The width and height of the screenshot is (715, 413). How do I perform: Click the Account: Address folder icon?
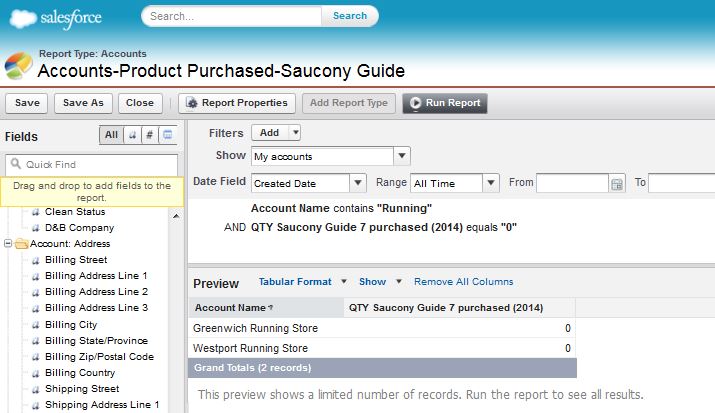(x=21, y=244)
